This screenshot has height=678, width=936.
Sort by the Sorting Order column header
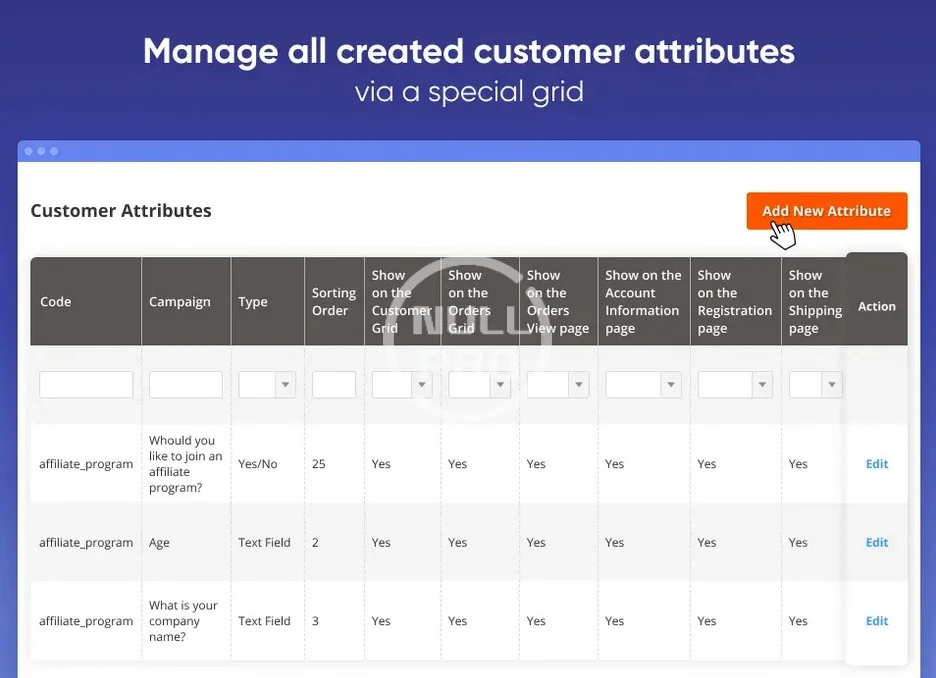(334, 302)
